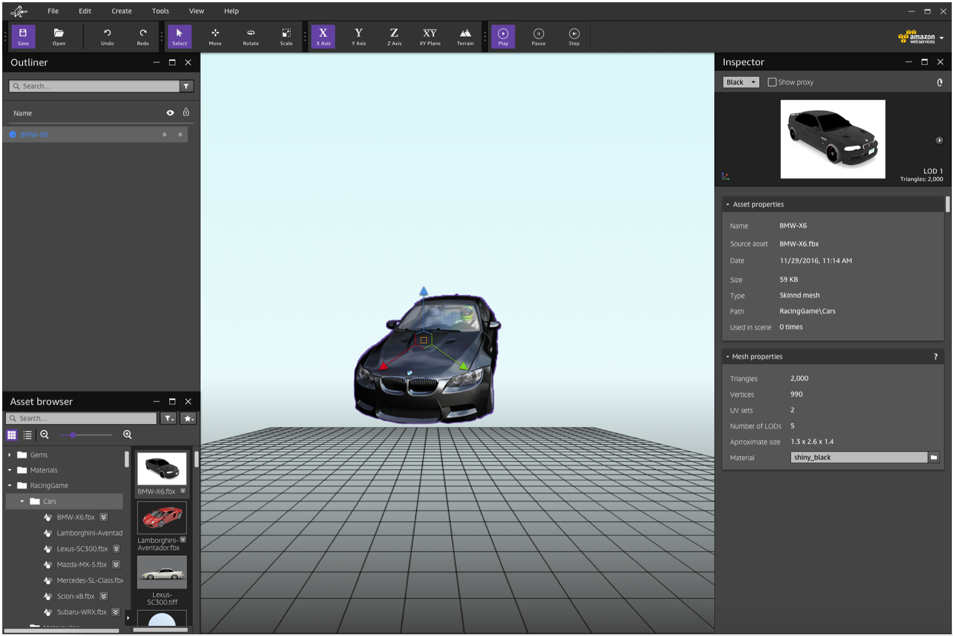Open actions for Scion-xB.fbx tree entry
The image size is (953, 636).
tap(103, 596)
